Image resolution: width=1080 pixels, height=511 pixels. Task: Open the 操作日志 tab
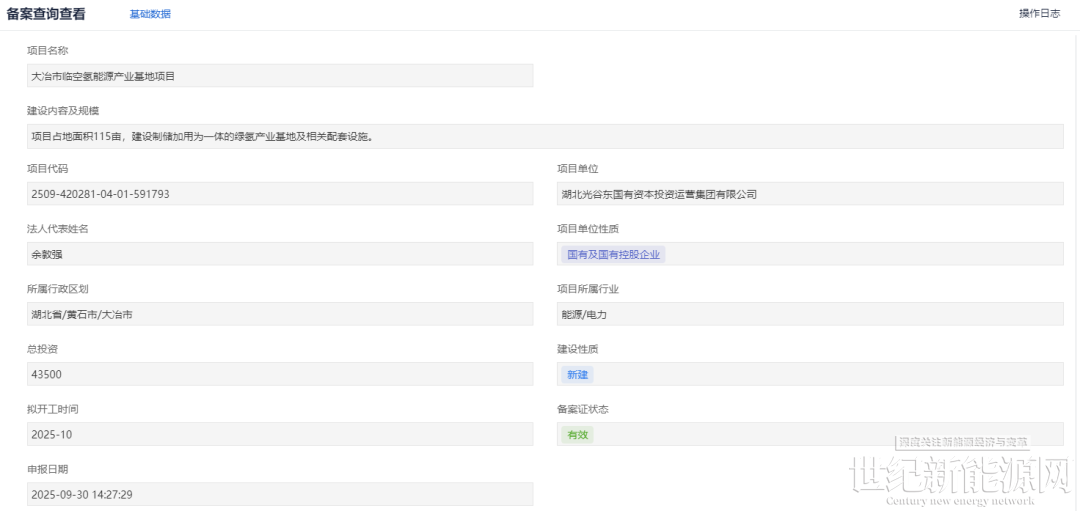1039,14
